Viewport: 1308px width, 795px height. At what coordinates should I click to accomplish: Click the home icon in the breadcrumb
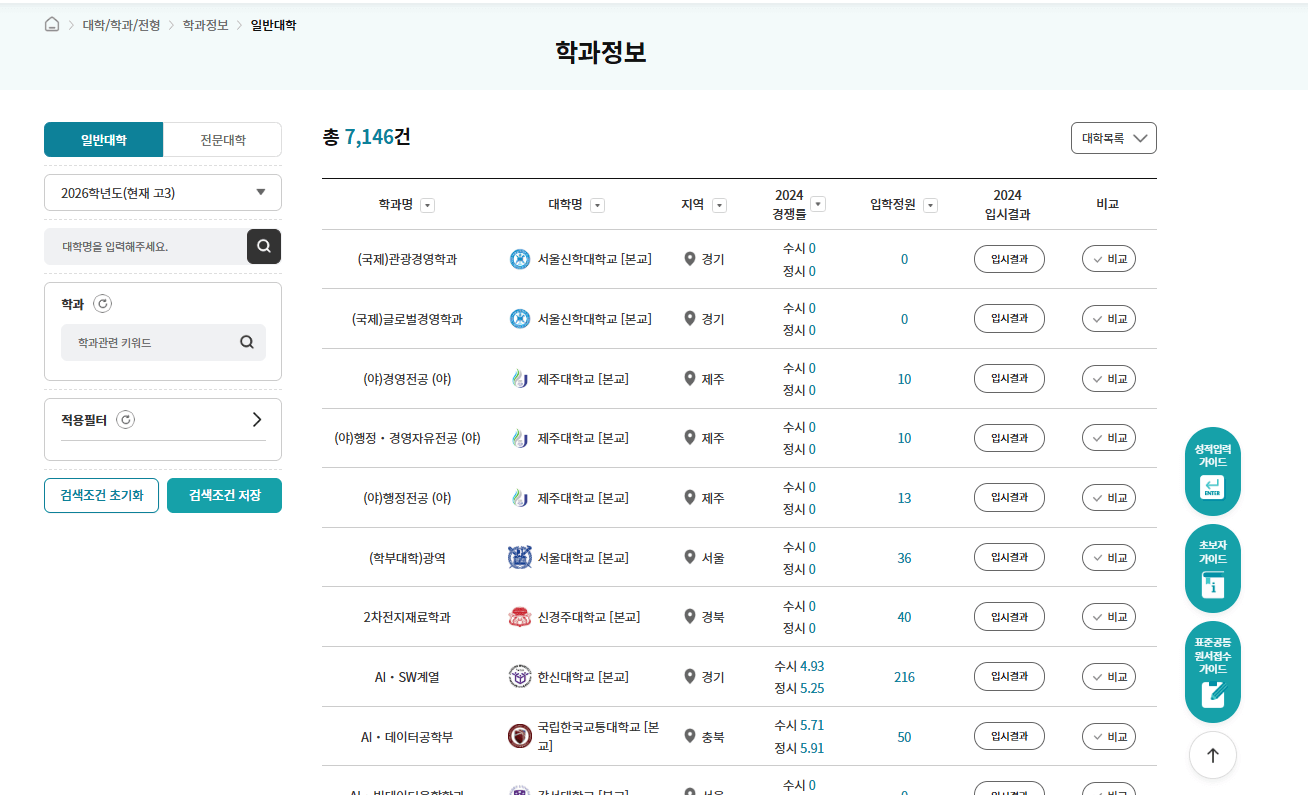point(51,24)
